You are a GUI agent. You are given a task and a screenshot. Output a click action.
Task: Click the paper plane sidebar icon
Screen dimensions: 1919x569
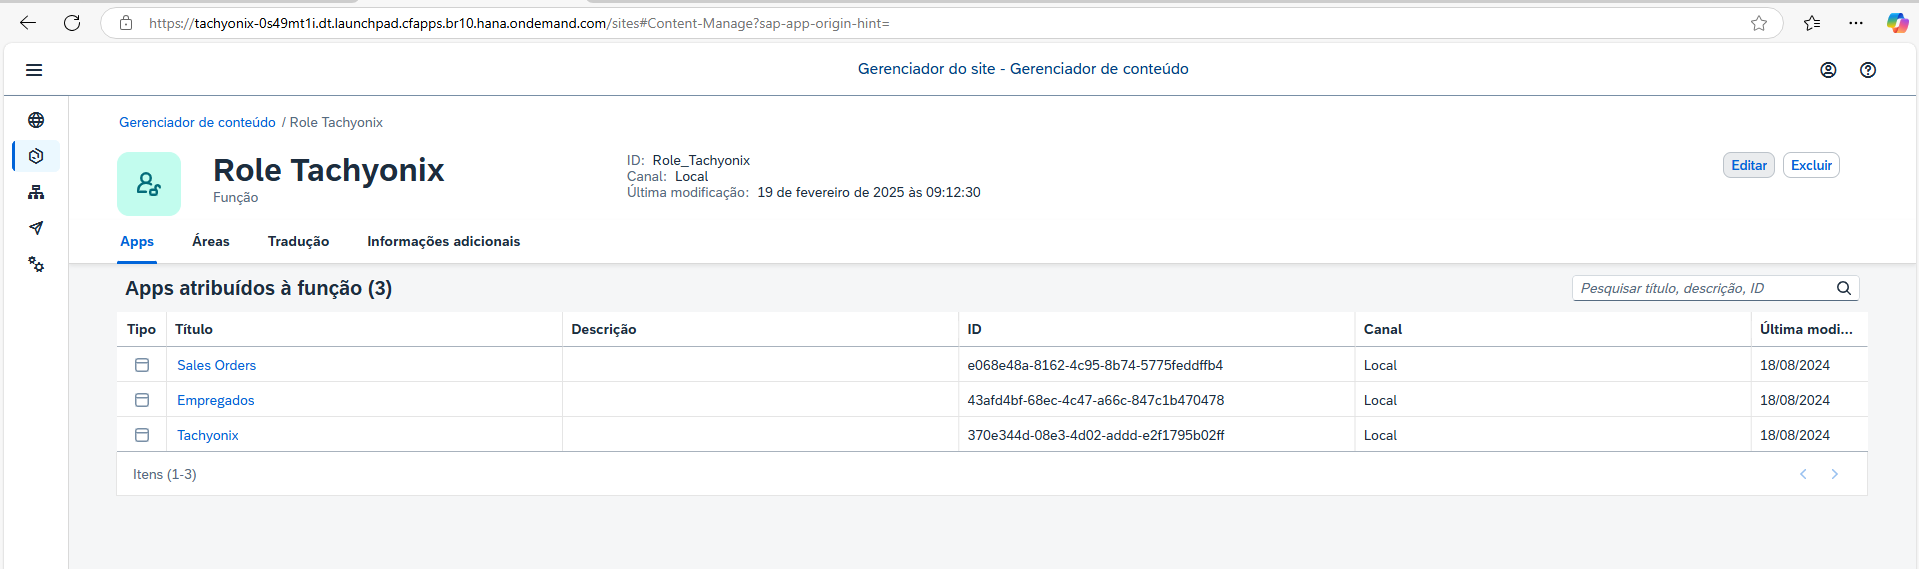(36, 228)
